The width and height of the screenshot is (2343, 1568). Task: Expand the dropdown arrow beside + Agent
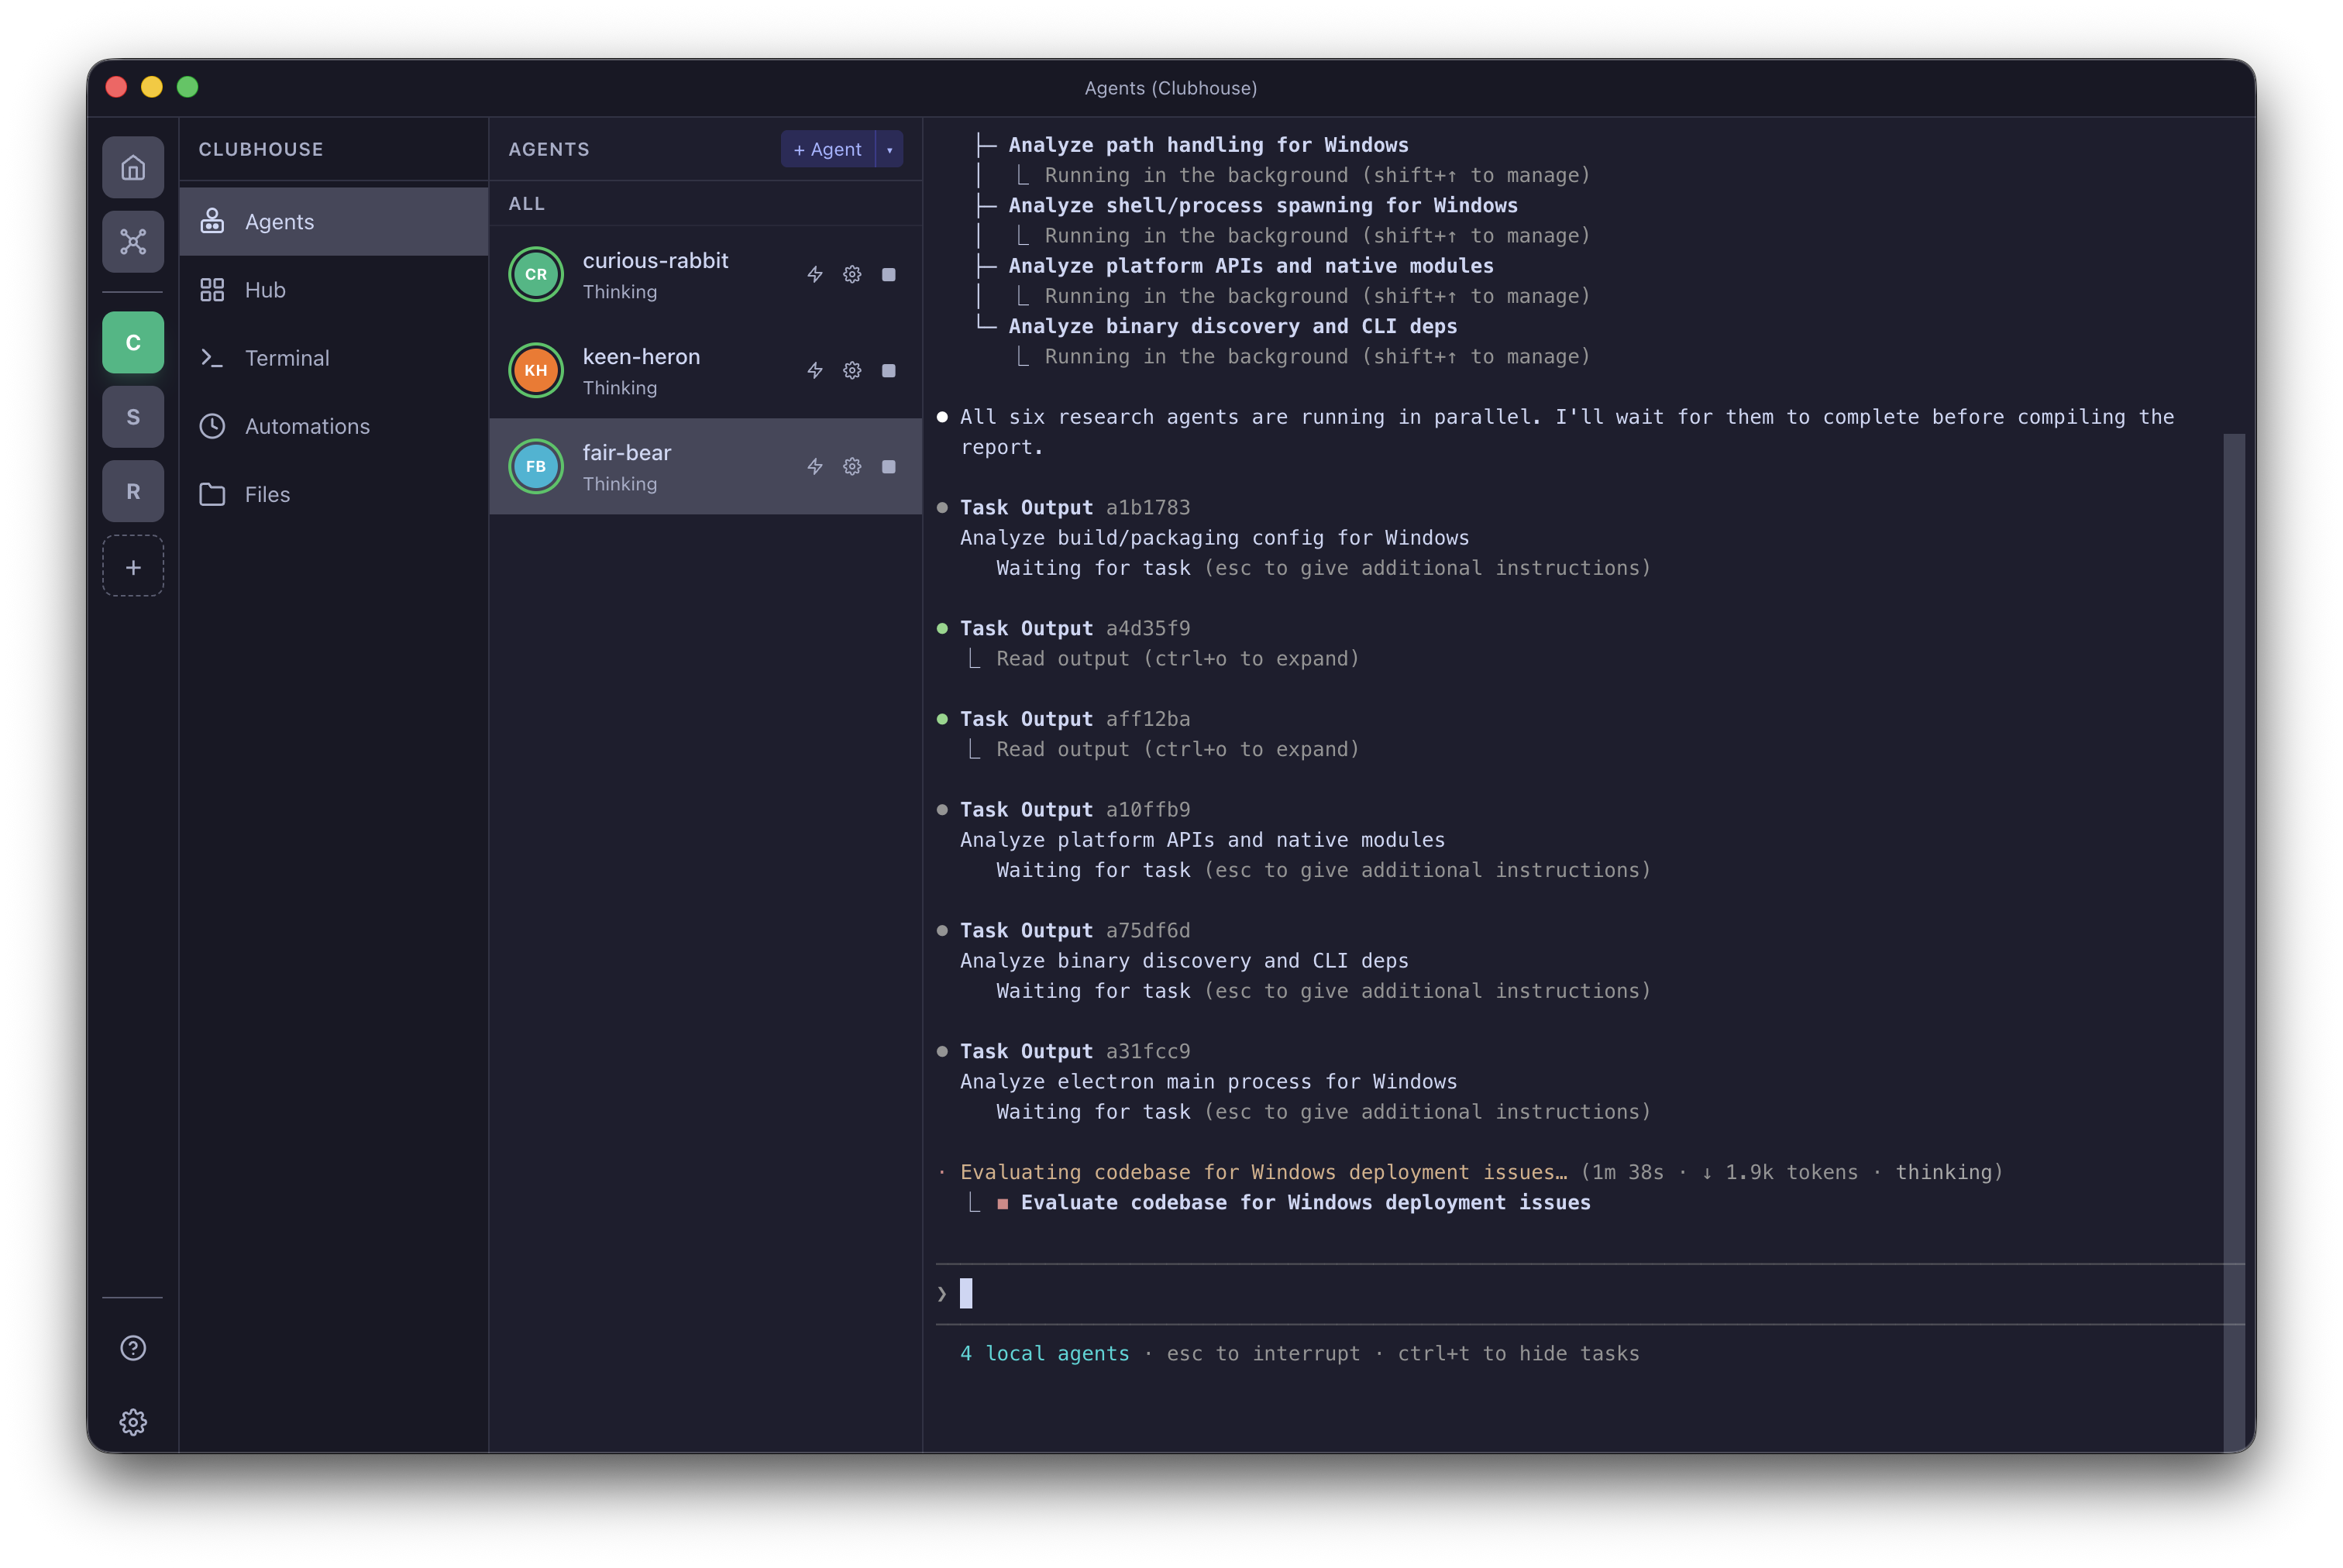[889, 149]
